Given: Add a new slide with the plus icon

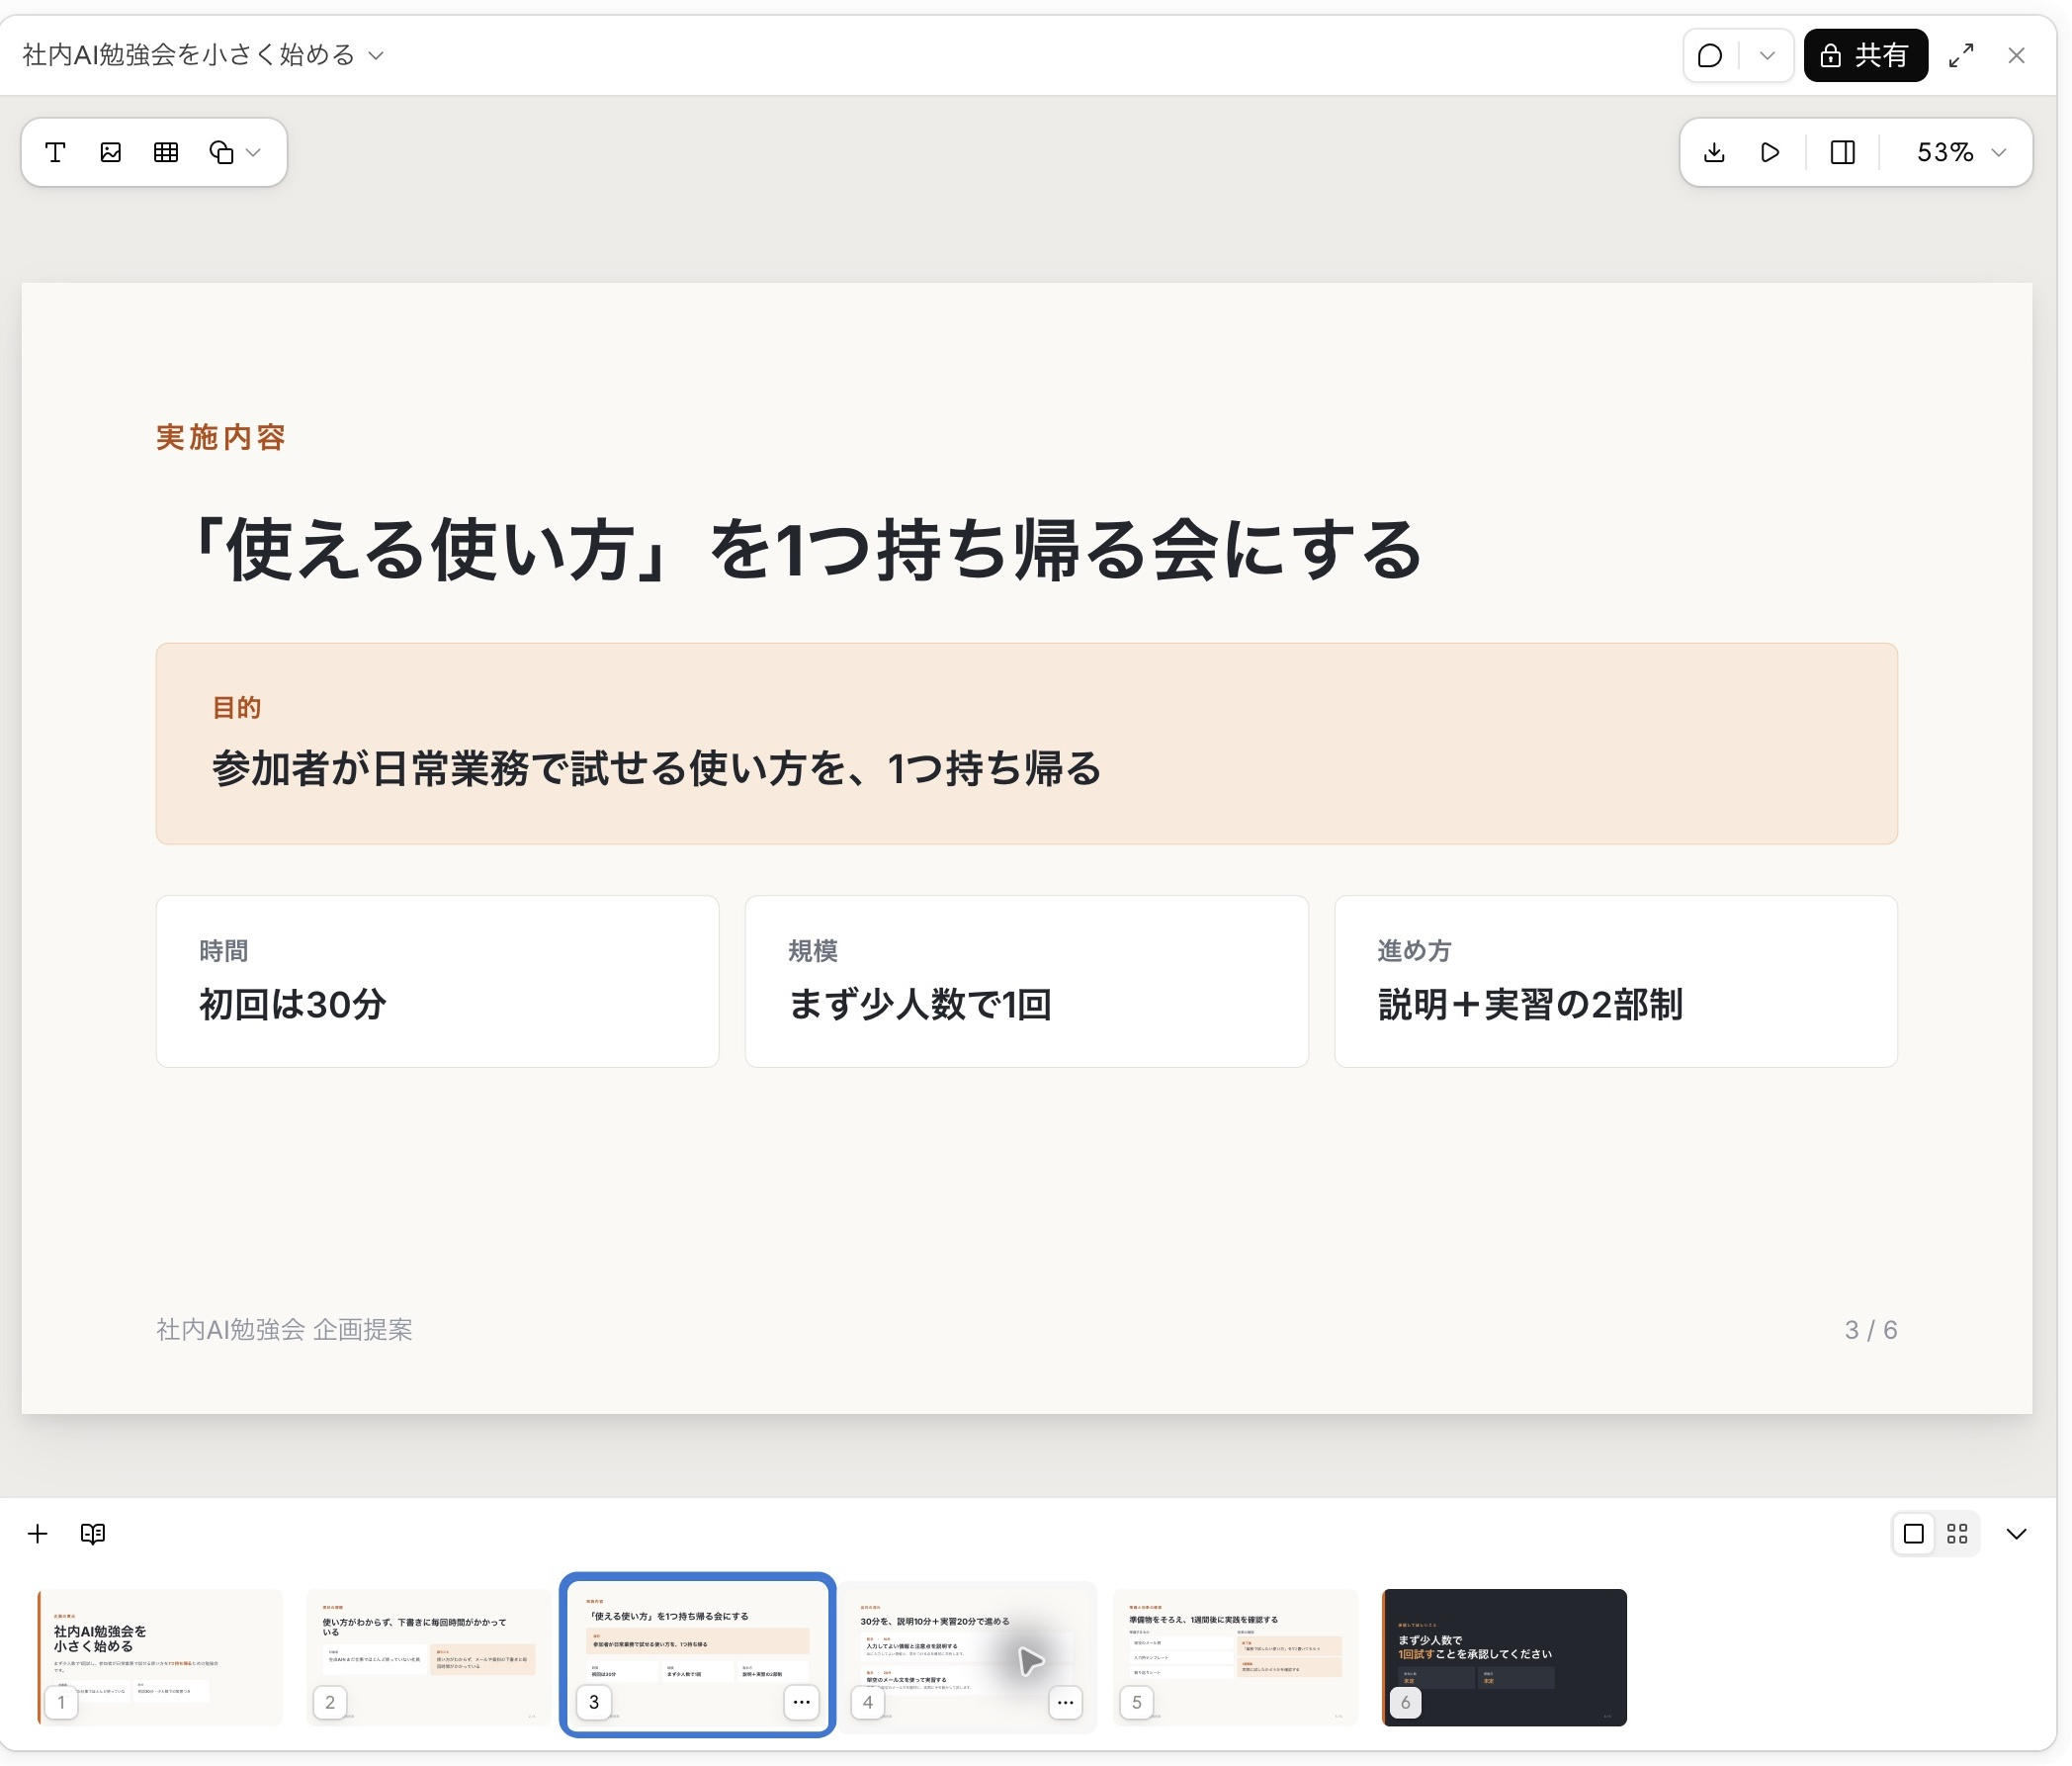Looking at the screenshot, I should 38,1533.
